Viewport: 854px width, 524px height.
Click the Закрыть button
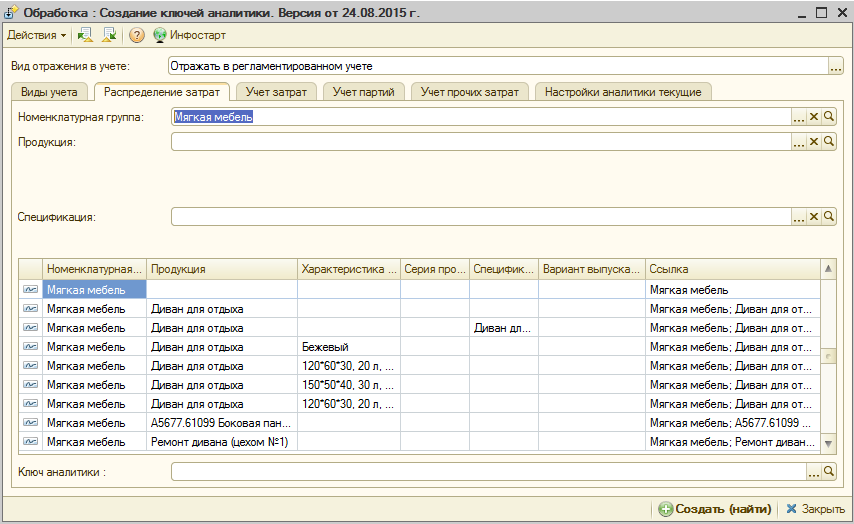click(815, 509)
